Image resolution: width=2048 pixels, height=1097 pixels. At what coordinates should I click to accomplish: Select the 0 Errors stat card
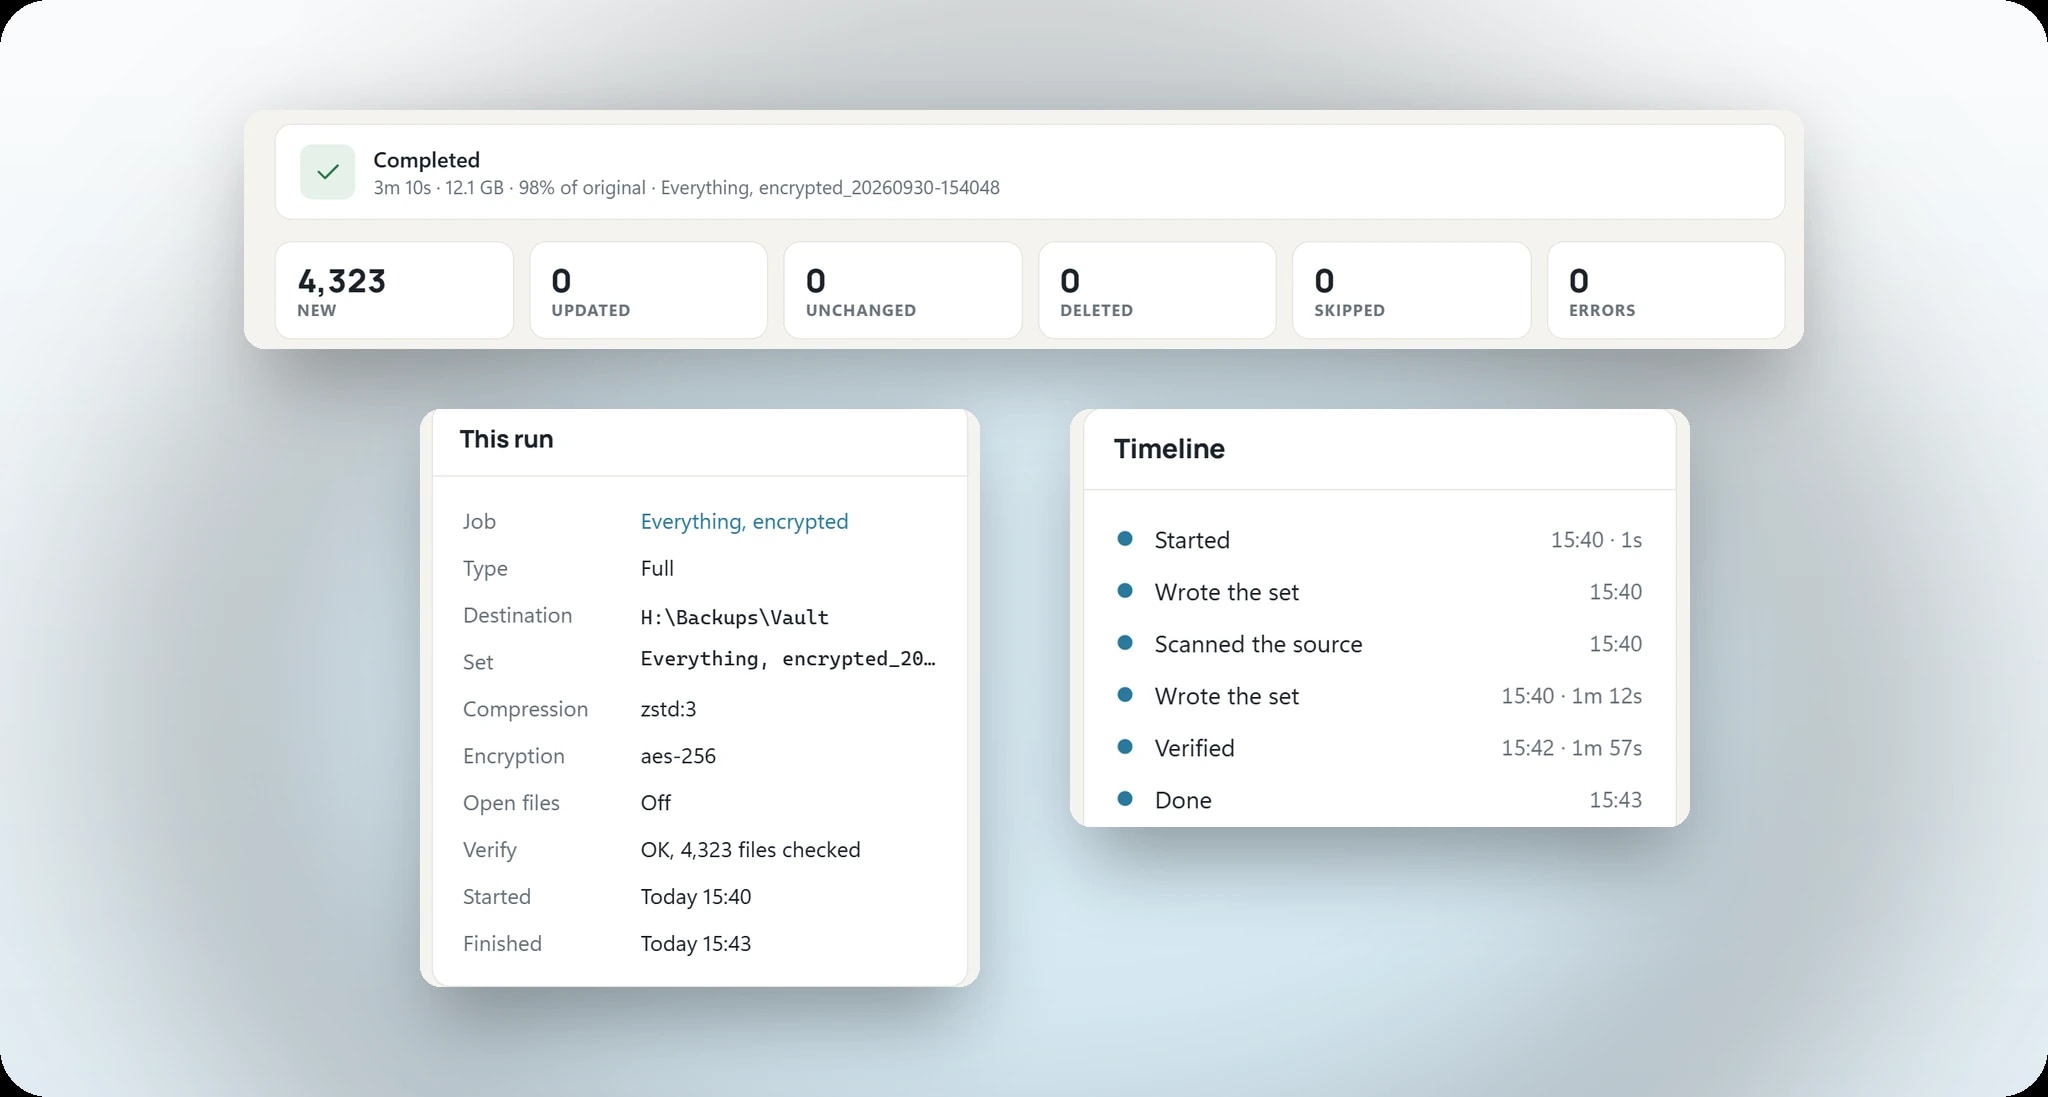(1666, 290)
